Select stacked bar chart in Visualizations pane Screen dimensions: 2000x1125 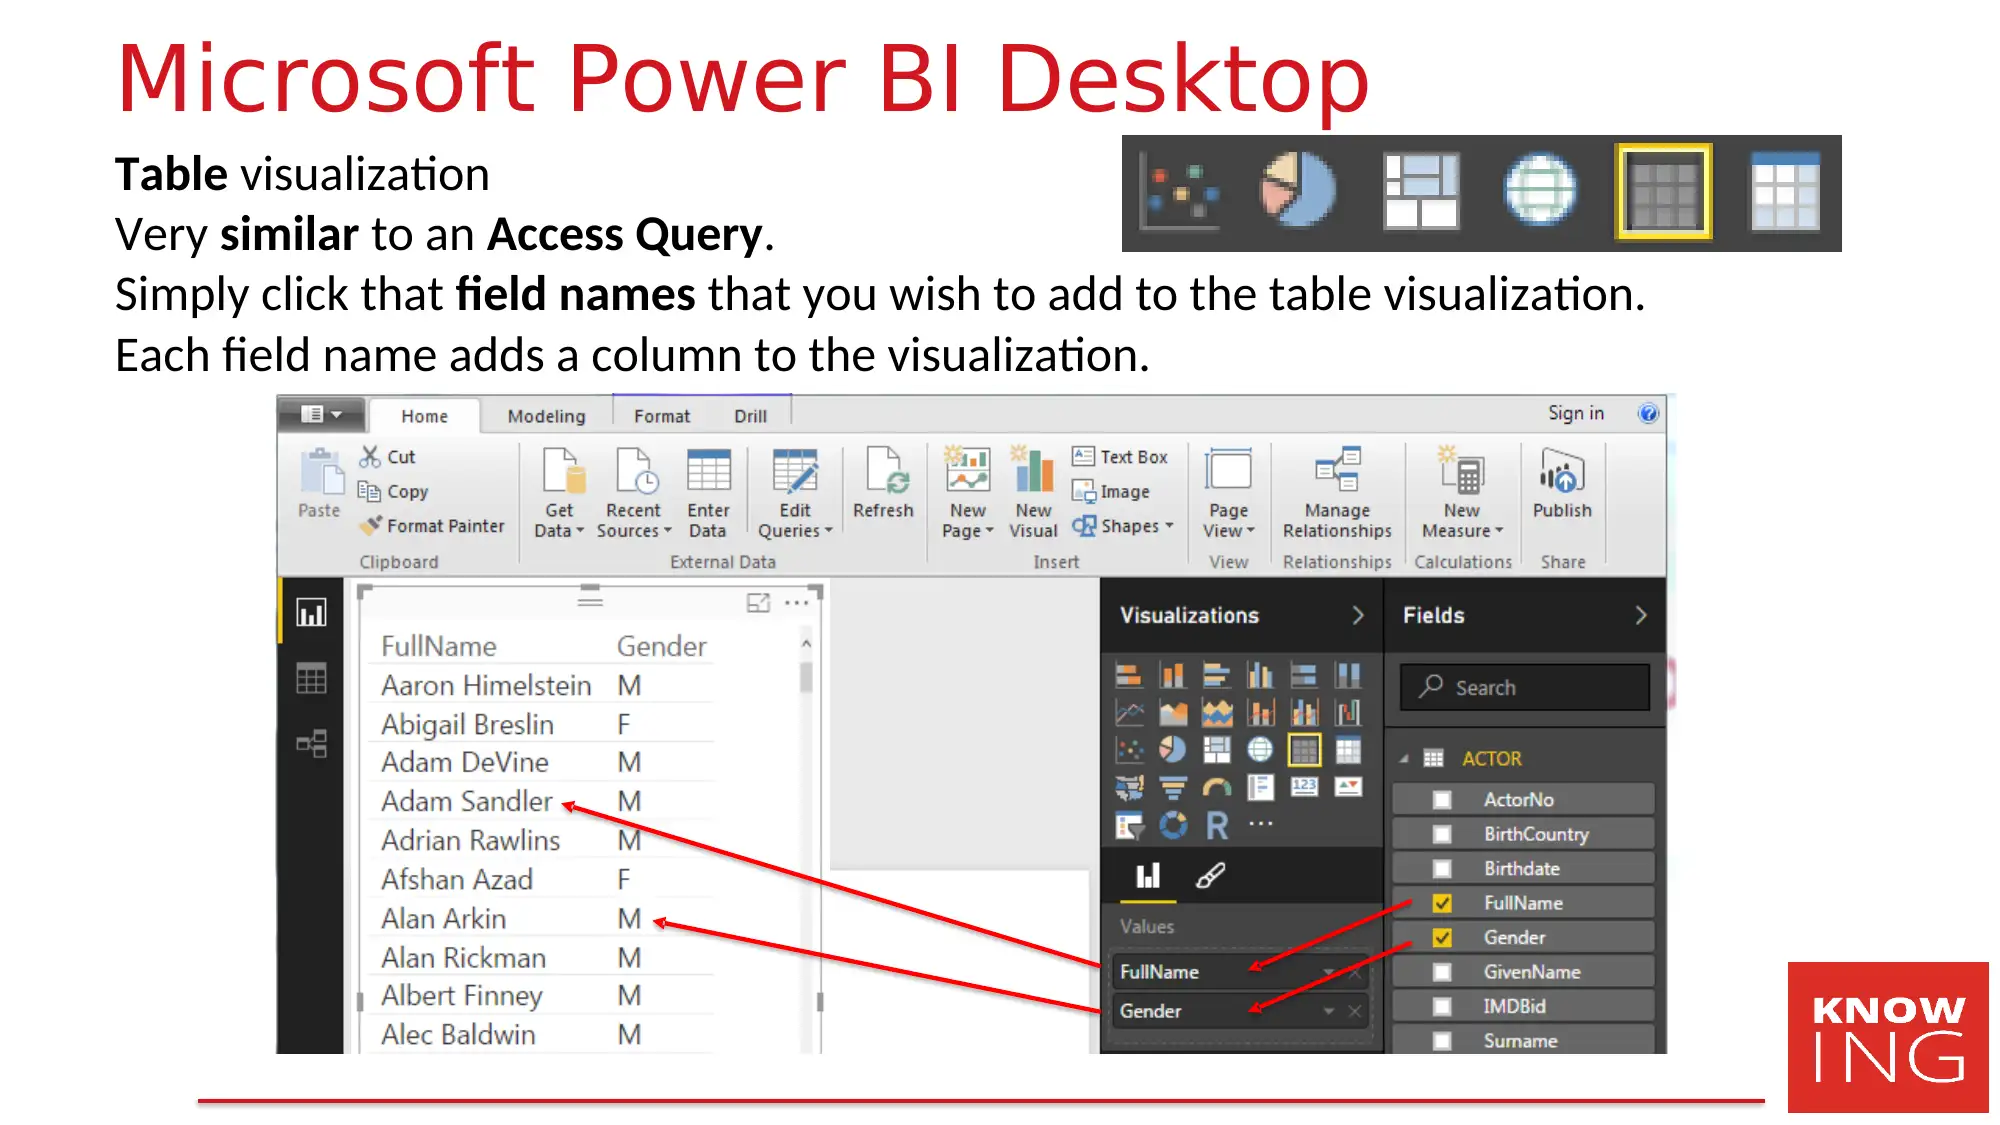tap(1129, 676)
